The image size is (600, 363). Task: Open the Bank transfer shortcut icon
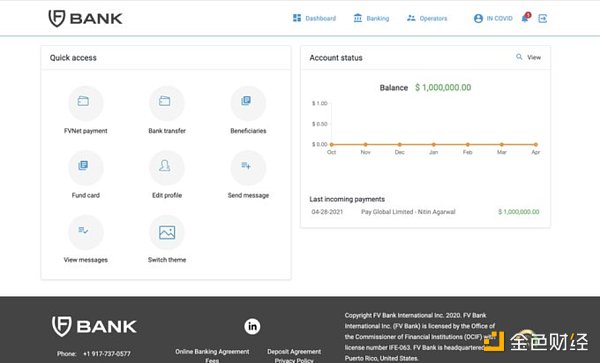tap(166, 103)
